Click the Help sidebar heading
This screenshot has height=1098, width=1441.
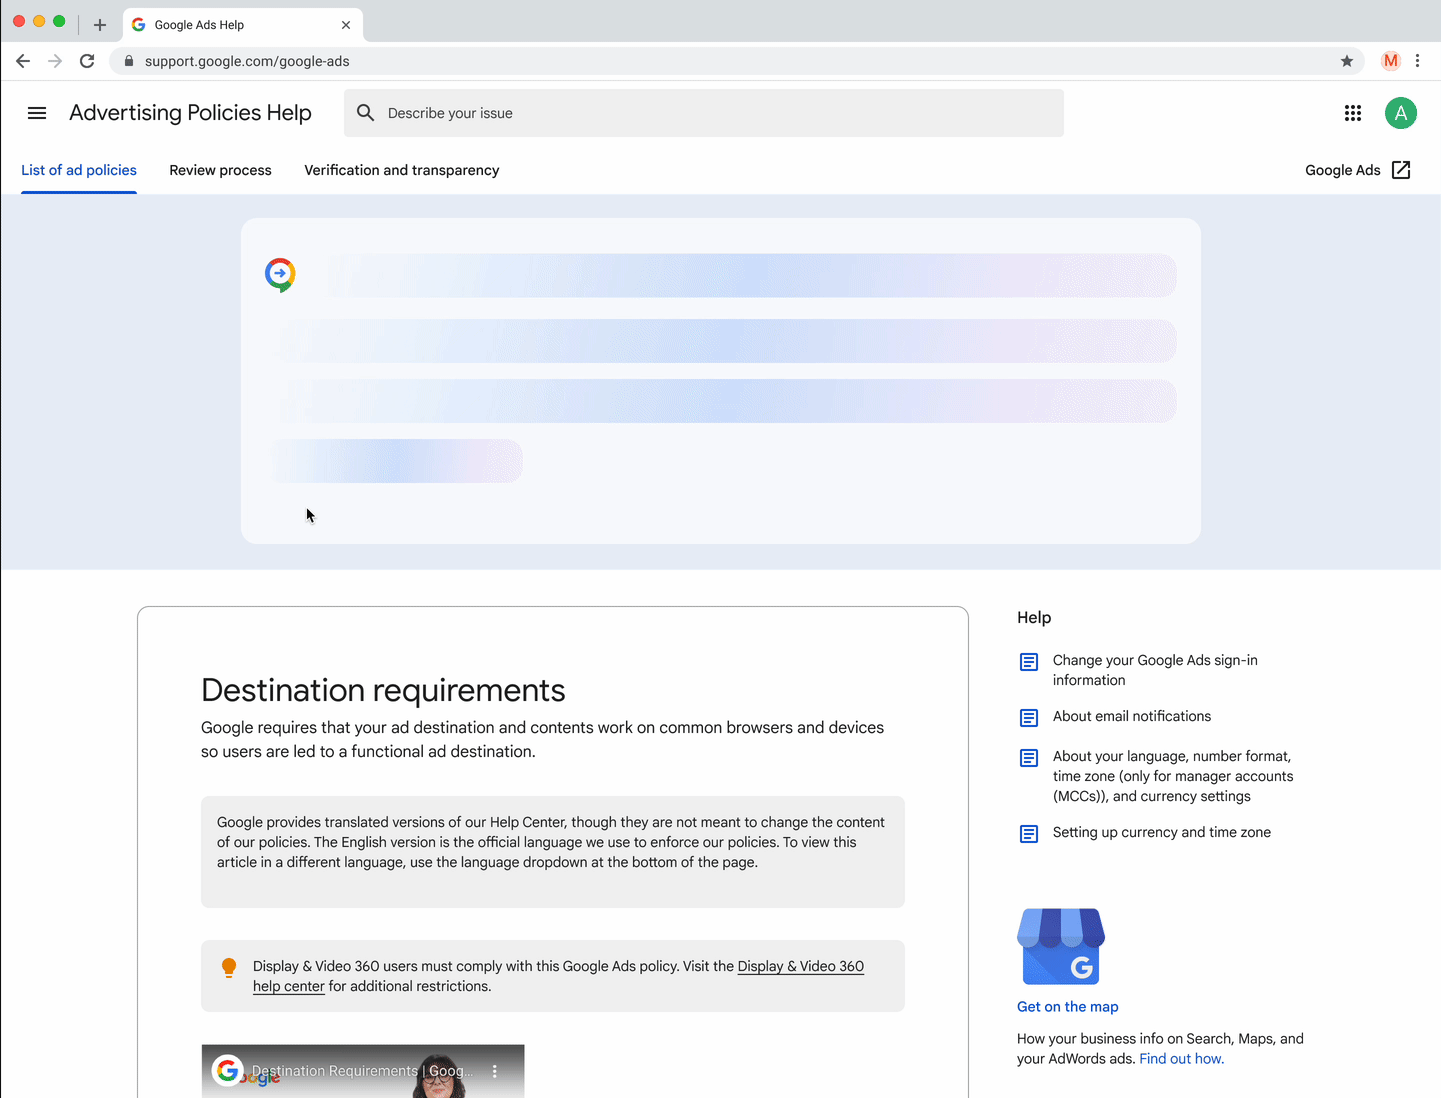point(1034,617)
